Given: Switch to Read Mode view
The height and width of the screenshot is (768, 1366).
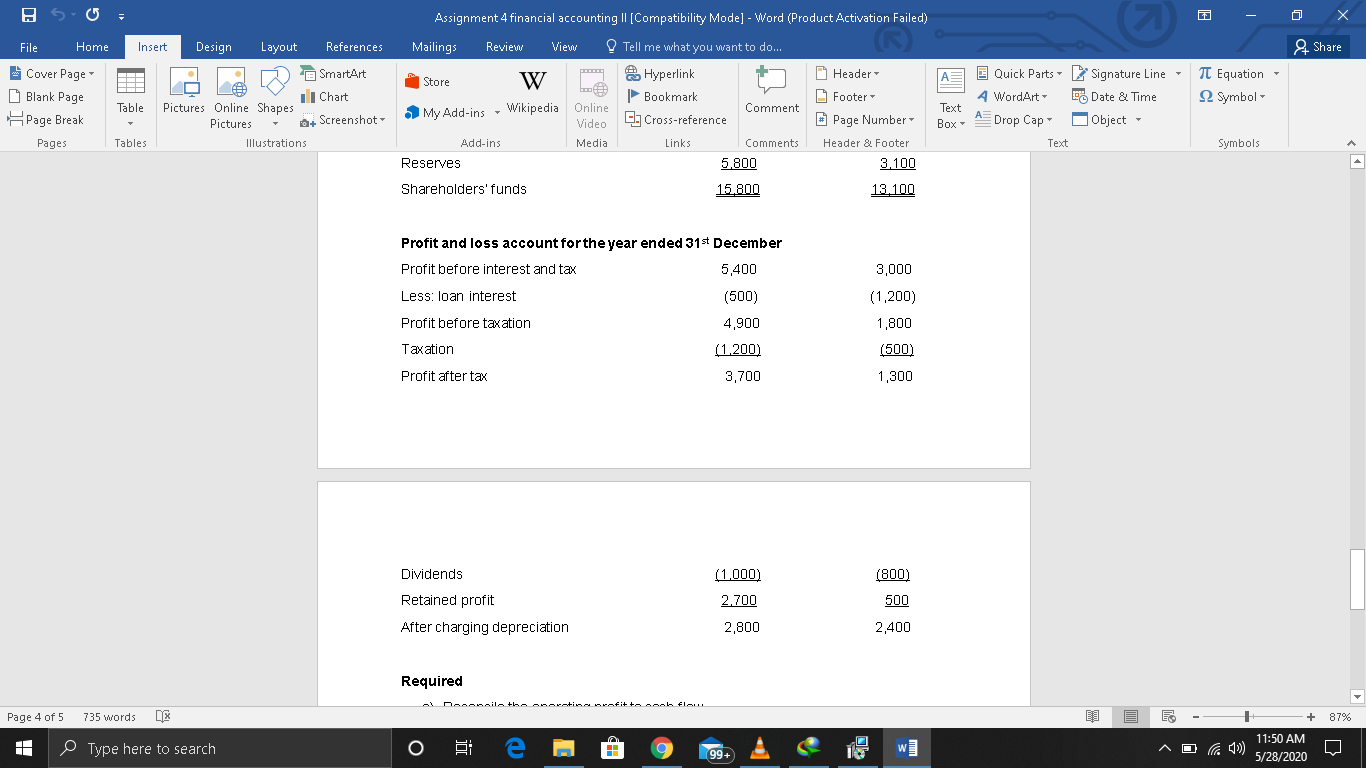Looking at the screenshot, I should click(1091, 716).
